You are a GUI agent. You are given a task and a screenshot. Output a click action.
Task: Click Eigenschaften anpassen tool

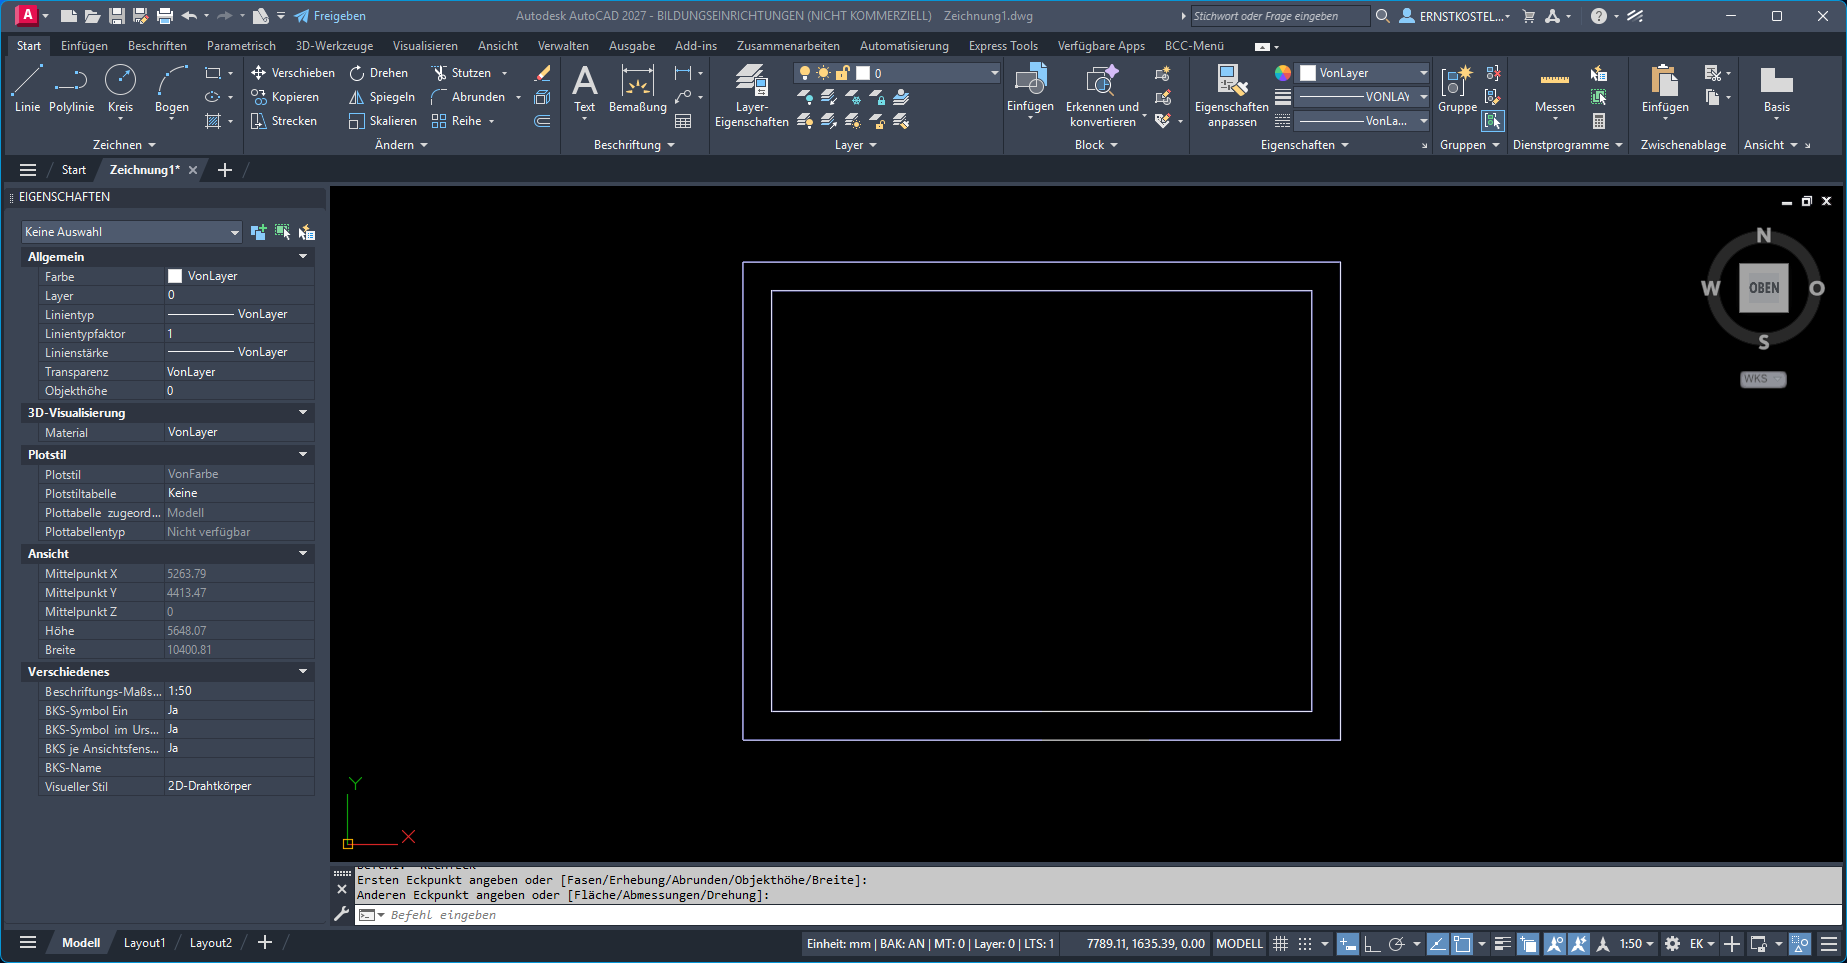(x=1231, y=96)
